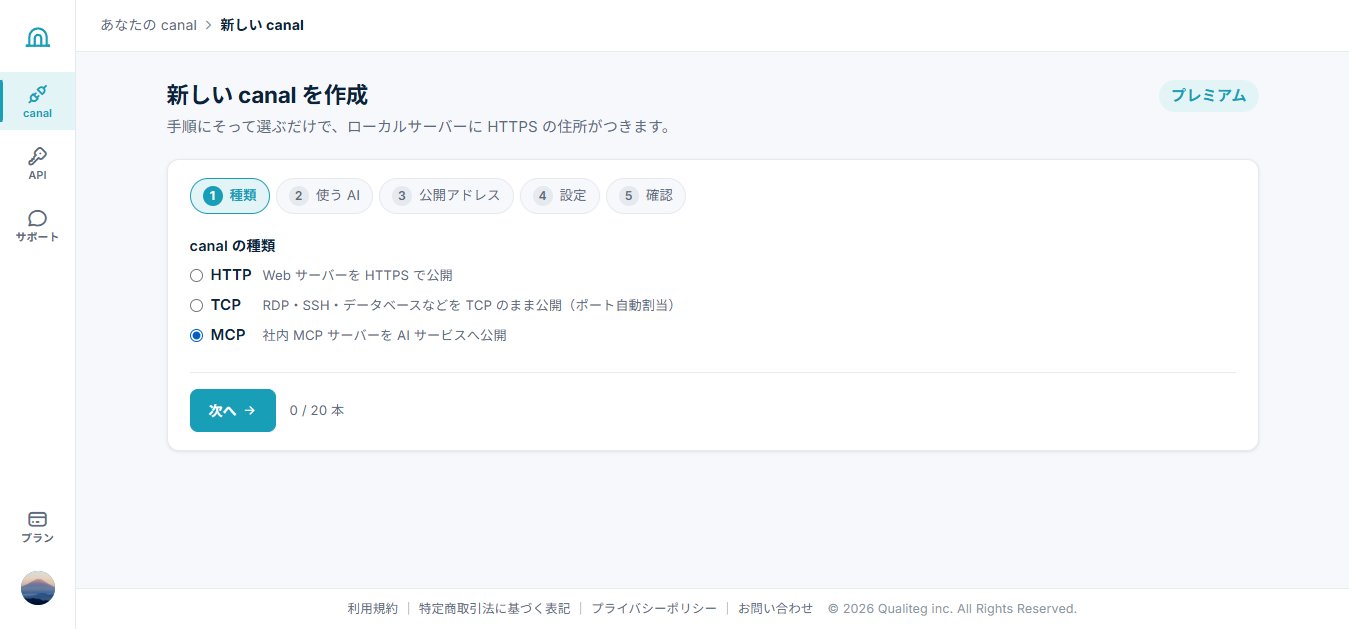This screenshot has height=629, width=1349.
Task: Click the © 2026 Qualiteg inc. copyright text
Action: pos(952,608)
